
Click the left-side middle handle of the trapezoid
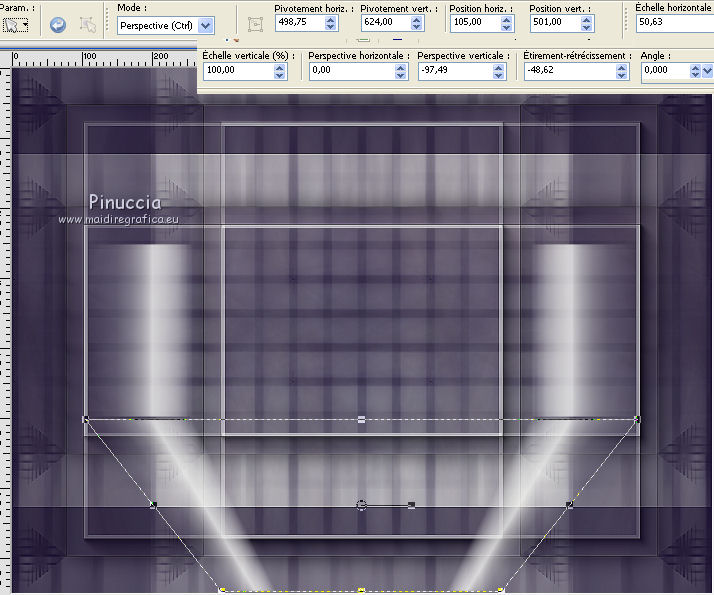click(153, 505)
